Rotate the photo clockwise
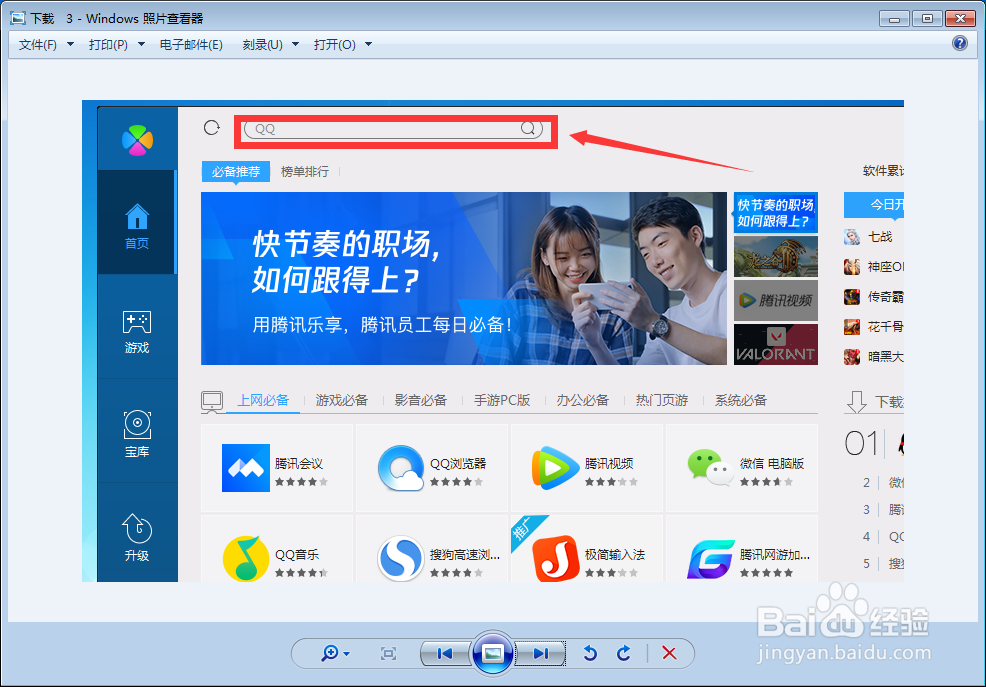 pos(624,654)
